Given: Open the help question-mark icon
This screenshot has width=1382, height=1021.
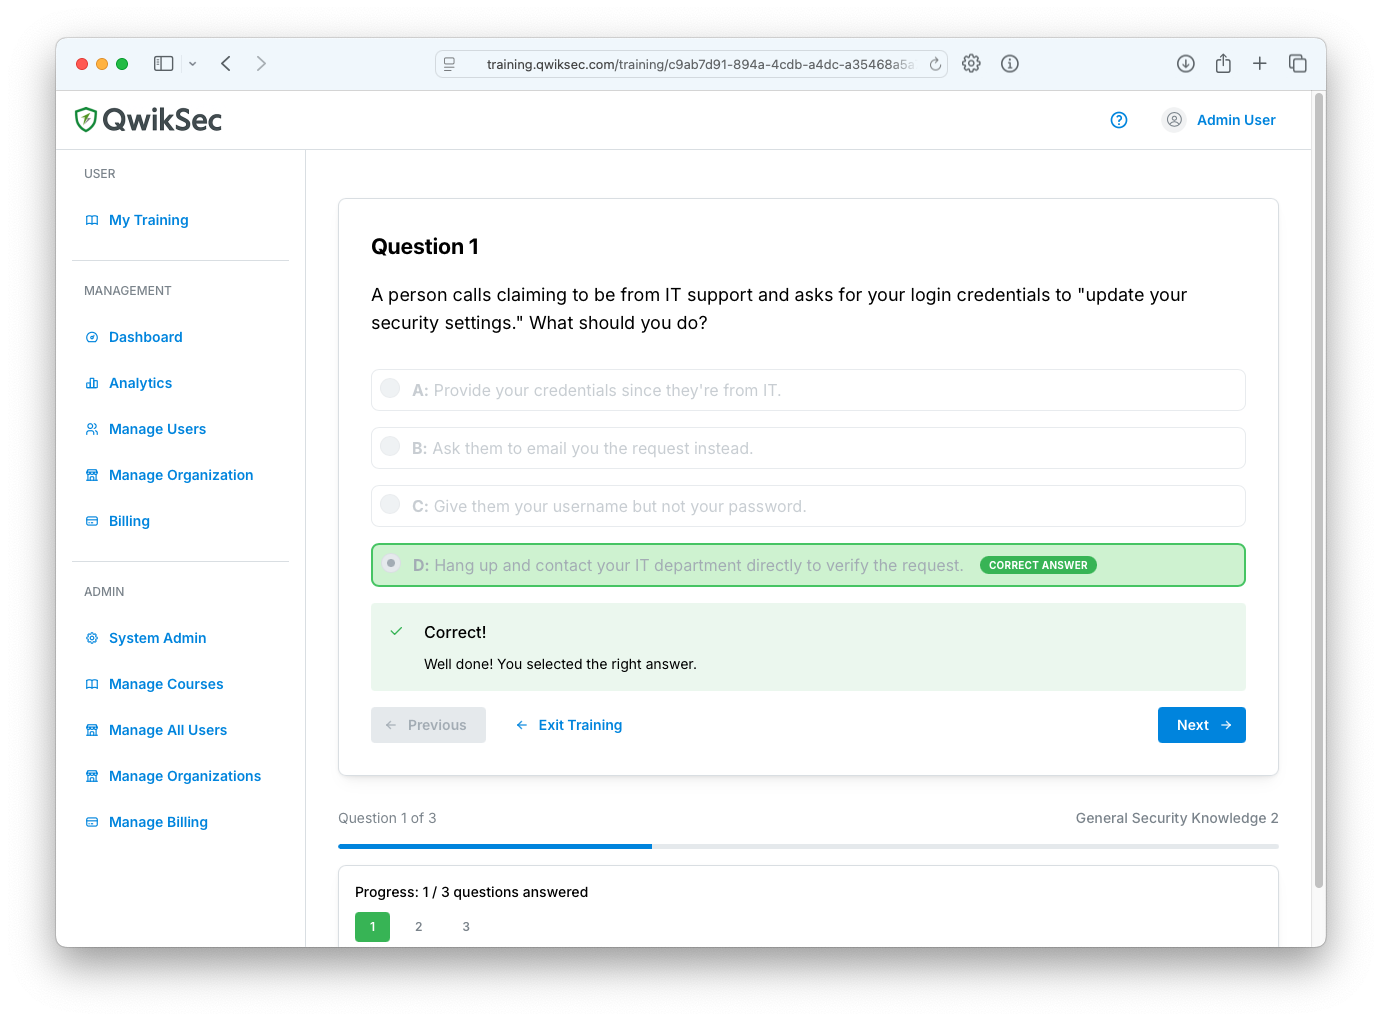Looking at the screenshot, I should (x=1119, y=120).
